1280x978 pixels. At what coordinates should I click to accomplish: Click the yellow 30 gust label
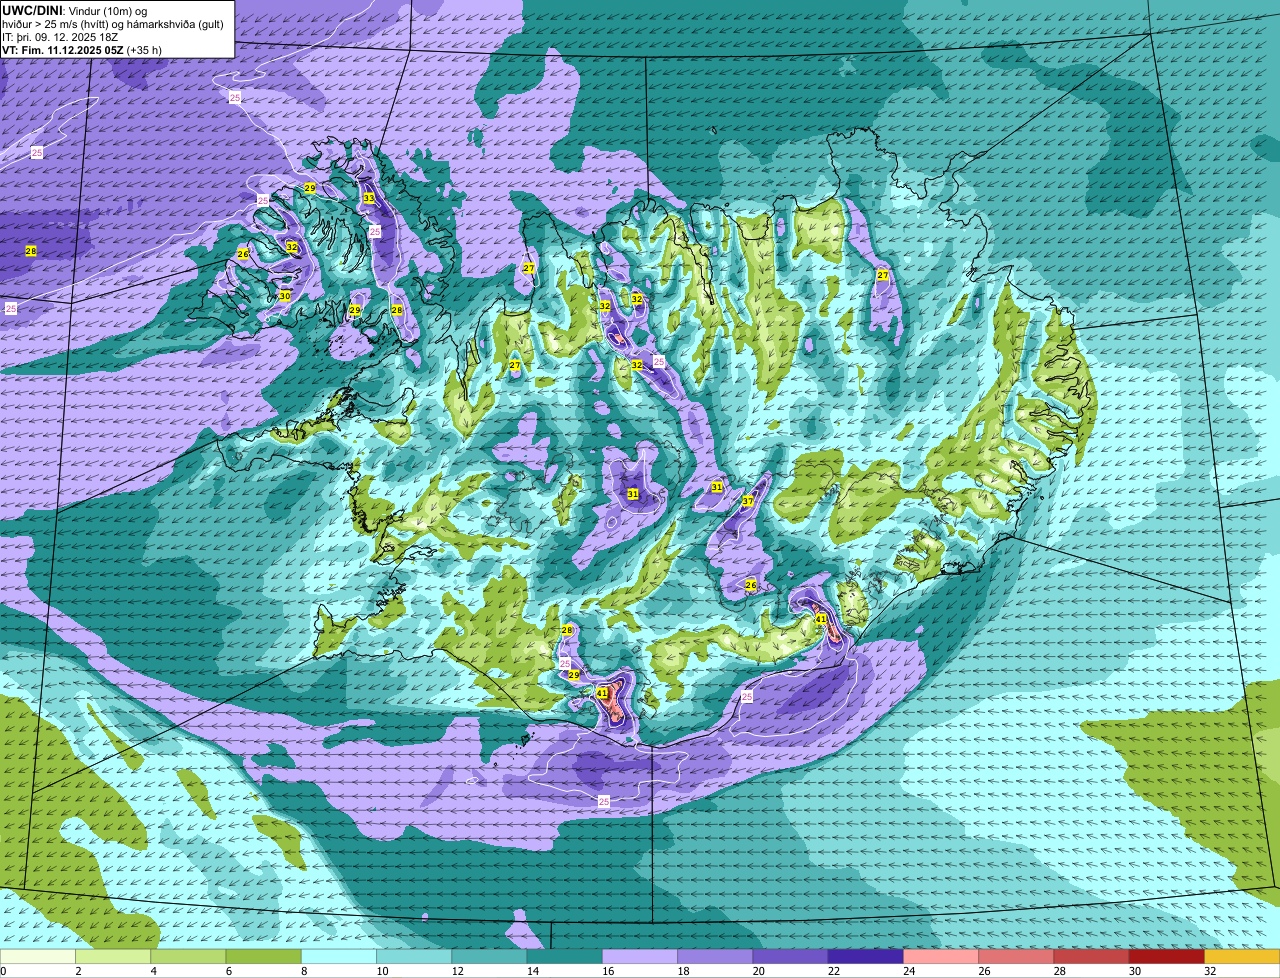click(285, 296)
